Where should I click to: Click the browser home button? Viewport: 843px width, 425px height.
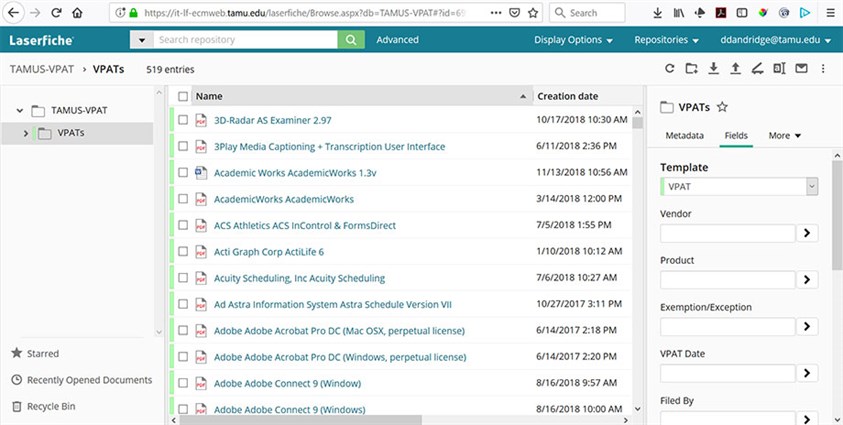pyautogui.click(x=77, y=13)
